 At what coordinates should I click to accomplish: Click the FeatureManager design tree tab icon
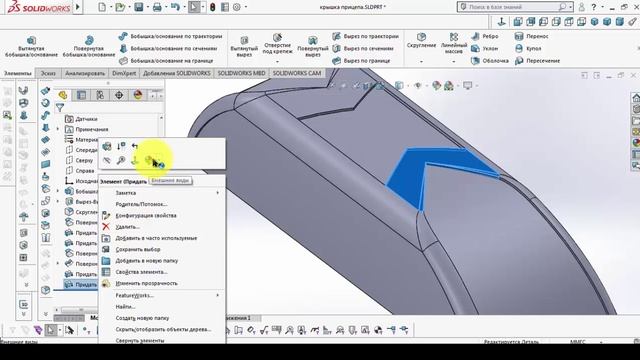click(62, 95)
